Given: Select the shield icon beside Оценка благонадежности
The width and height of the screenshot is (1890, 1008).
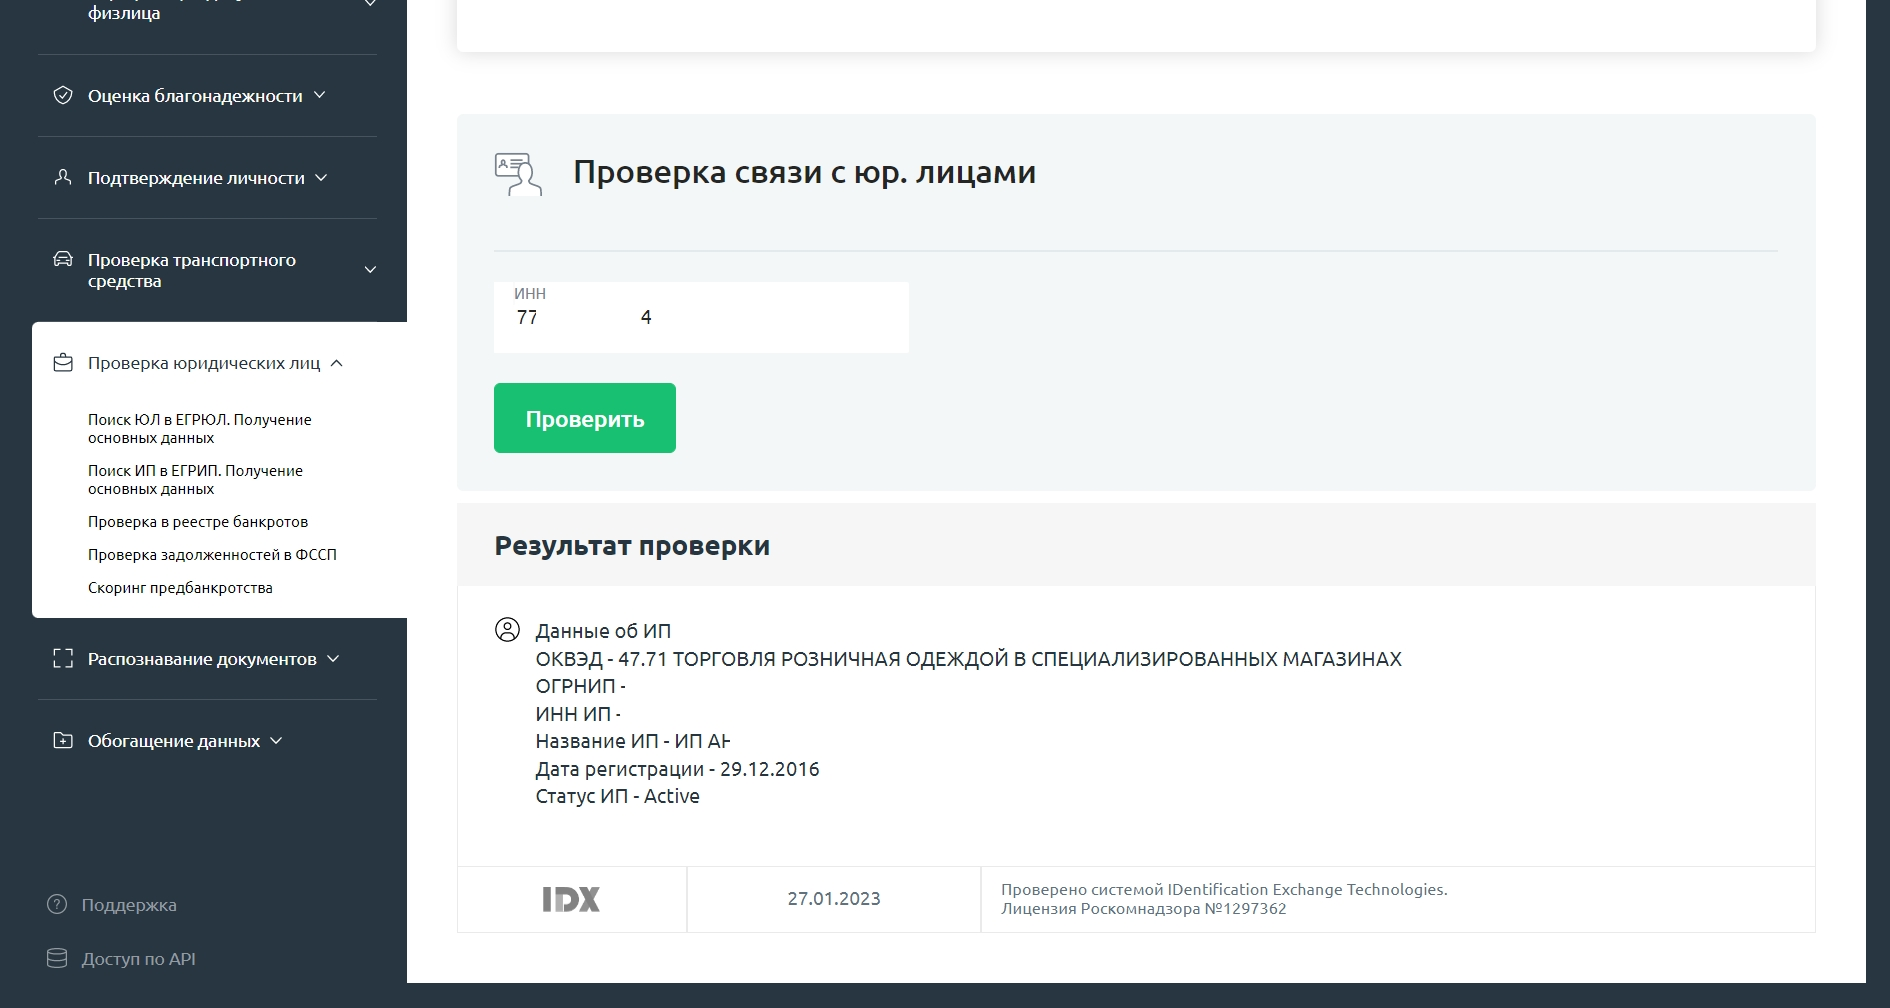Looking at the screenshot, I should tap(62, 95).
